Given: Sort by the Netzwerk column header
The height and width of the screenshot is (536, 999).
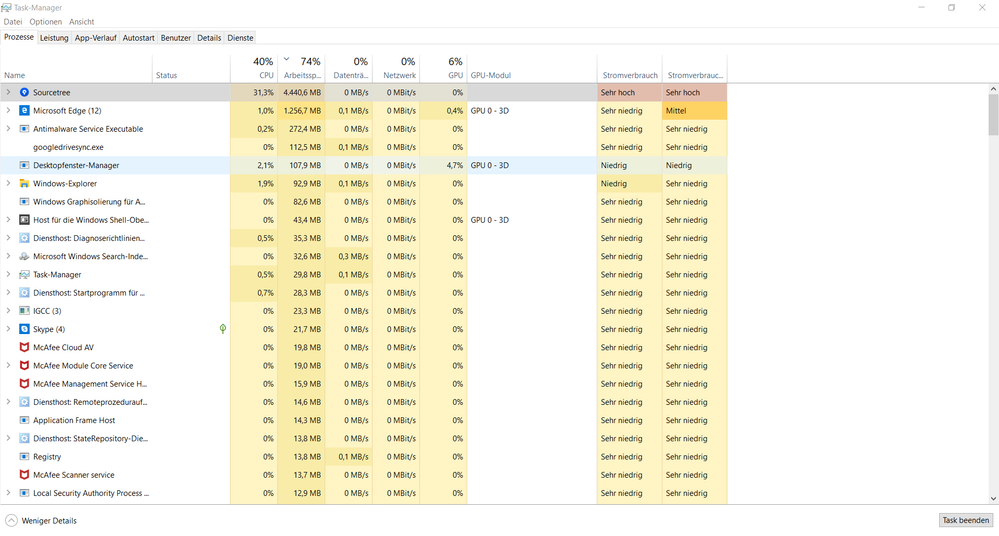Looking at the screenshot, I should click(396, 69).
